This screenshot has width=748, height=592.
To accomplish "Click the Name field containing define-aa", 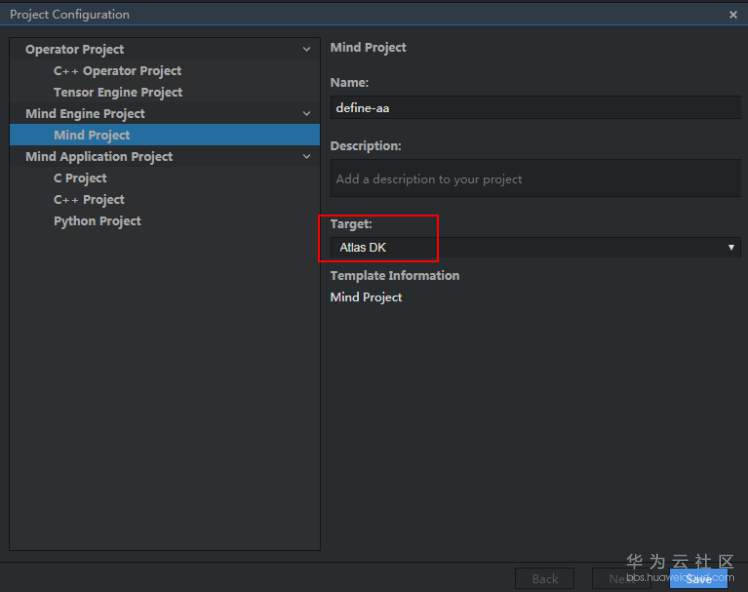I will click(535, 109).
